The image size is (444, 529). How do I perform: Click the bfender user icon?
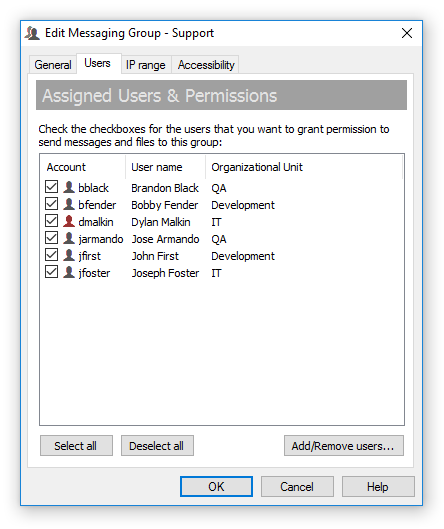69,204
